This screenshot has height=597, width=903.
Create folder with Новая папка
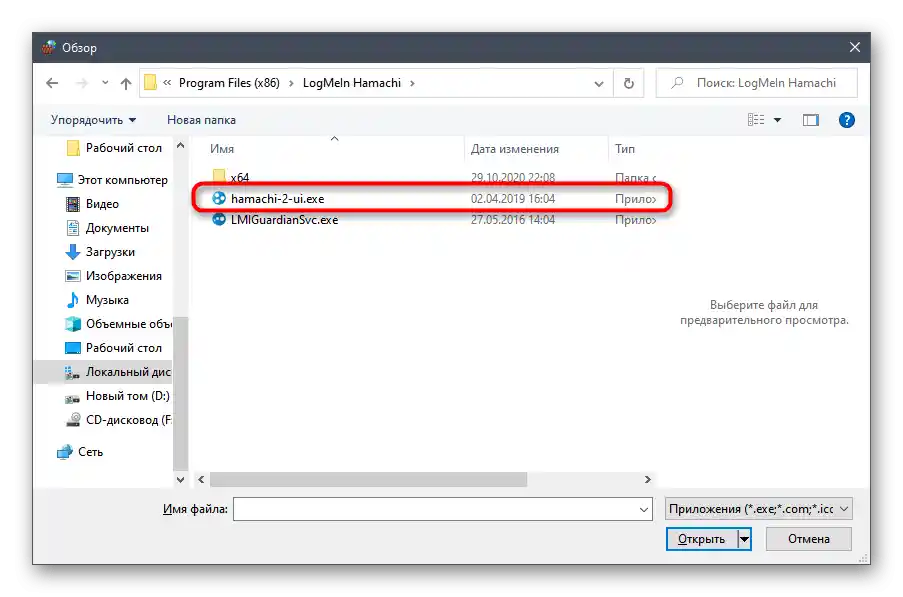tap(202, 120)
